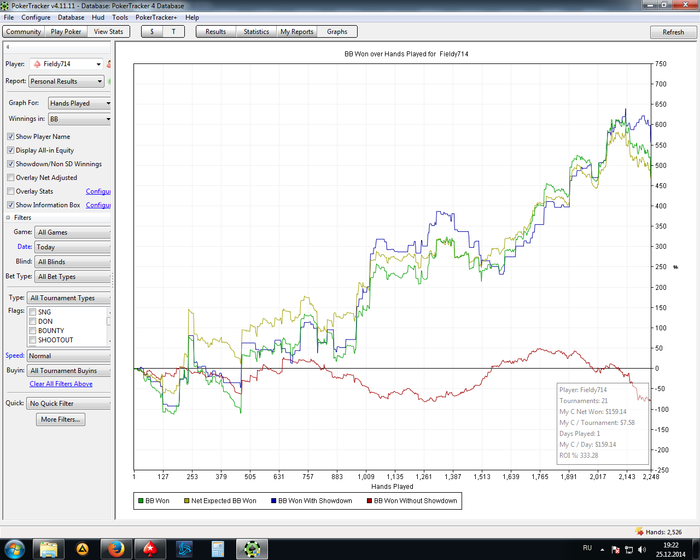Image resolution: width=700 pixels, height=560 pixels.
Task: Open Blind filter All Blinds dropdown
Action: [x=72, y=262]
